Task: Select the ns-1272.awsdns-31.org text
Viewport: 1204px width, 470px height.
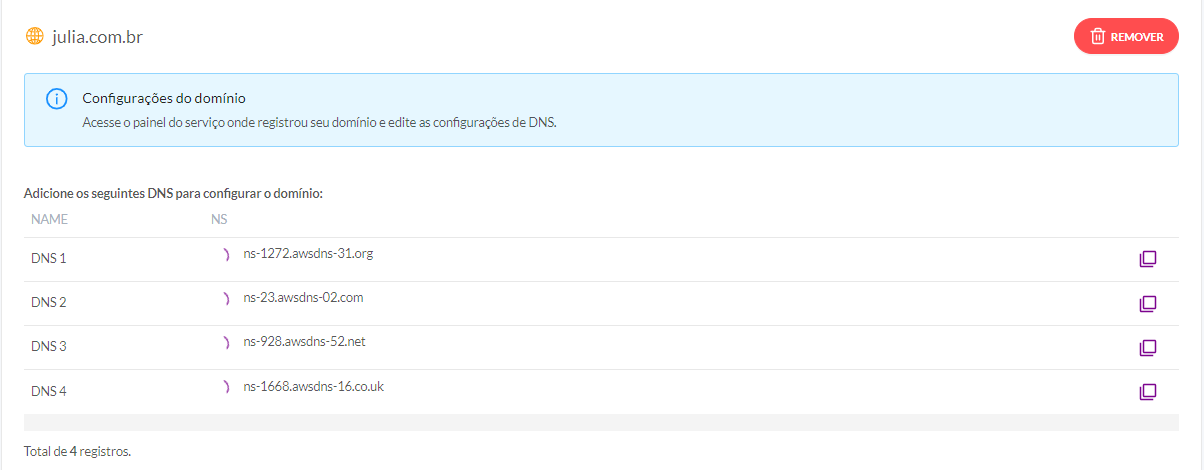Action: click(x=308, y=254)
